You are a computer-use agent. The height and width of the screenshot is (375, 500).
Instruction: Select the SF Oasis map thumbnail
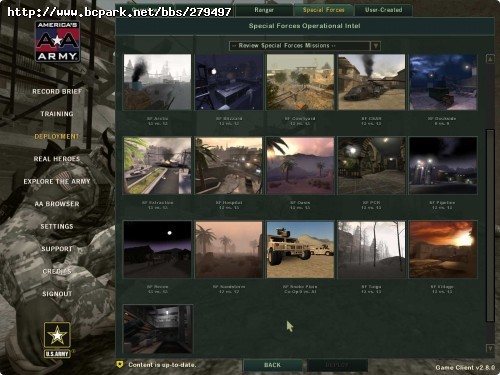tap(300, 166)
